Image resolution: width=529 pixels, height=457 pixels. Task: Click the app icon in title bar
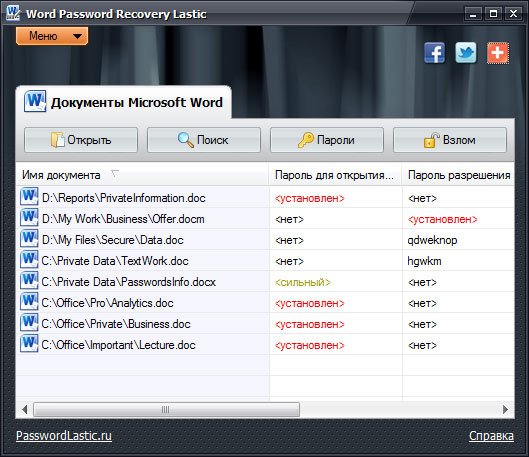[13, 13]
